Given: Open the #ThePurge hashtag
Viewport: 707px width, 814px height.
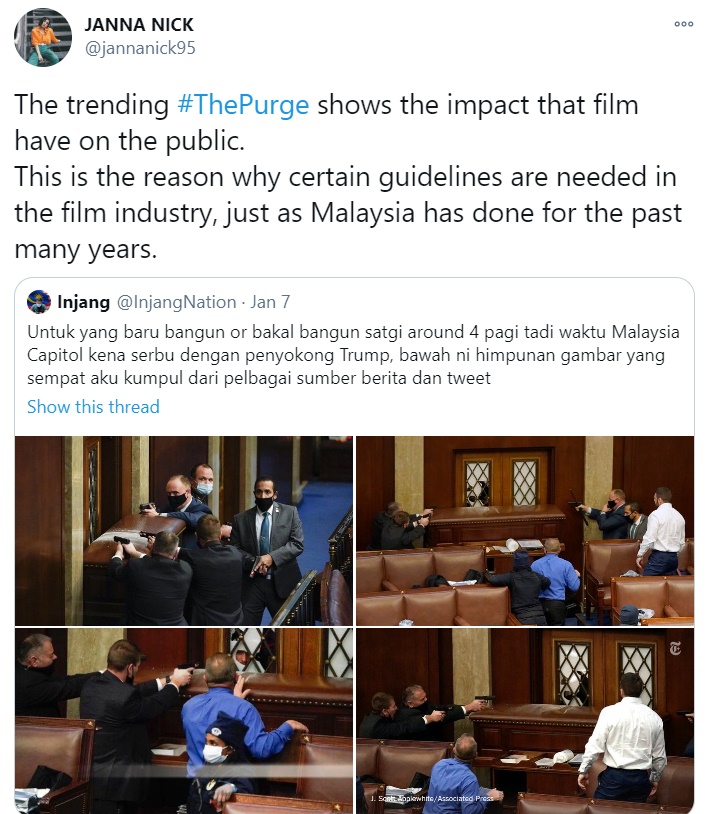Looking at the screenshot, I should 243,104.
